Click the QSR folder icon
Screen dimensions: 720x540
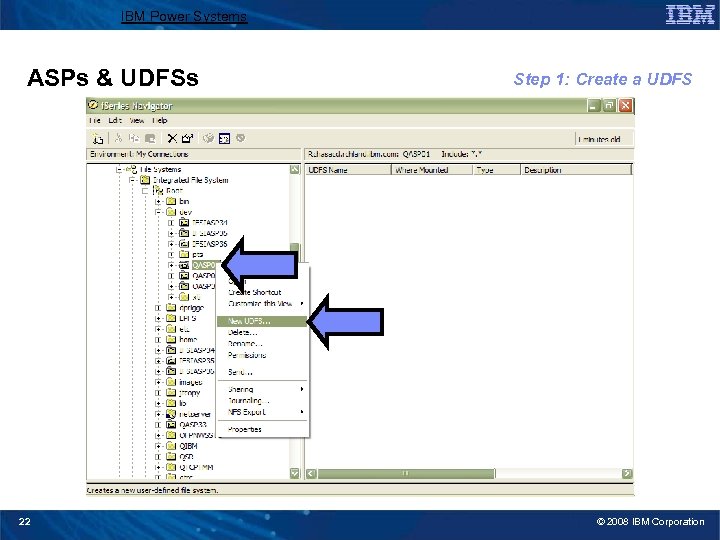click(171, 456)
